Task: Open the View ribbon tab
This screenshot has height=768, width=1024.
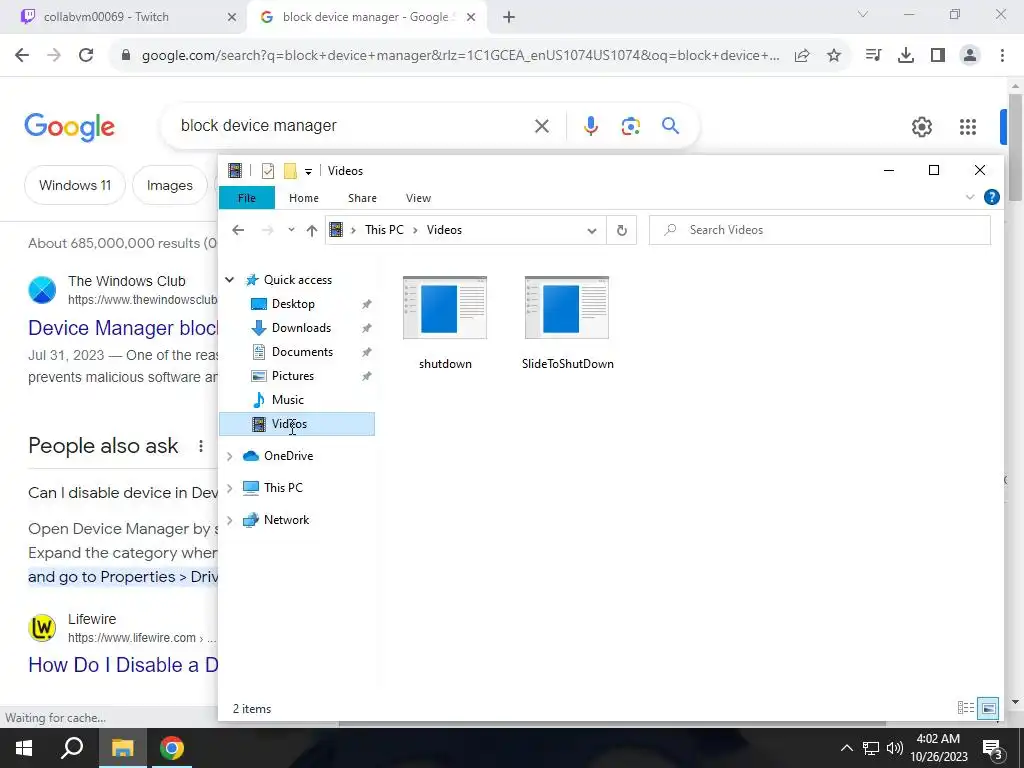Action: pos(418,198)
